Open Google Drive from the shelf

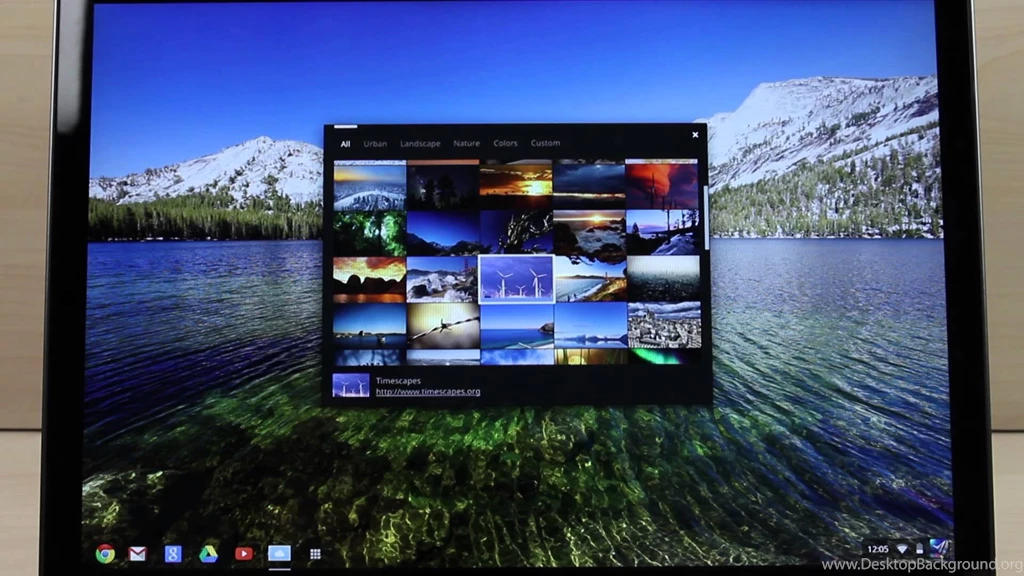point(207,552)
